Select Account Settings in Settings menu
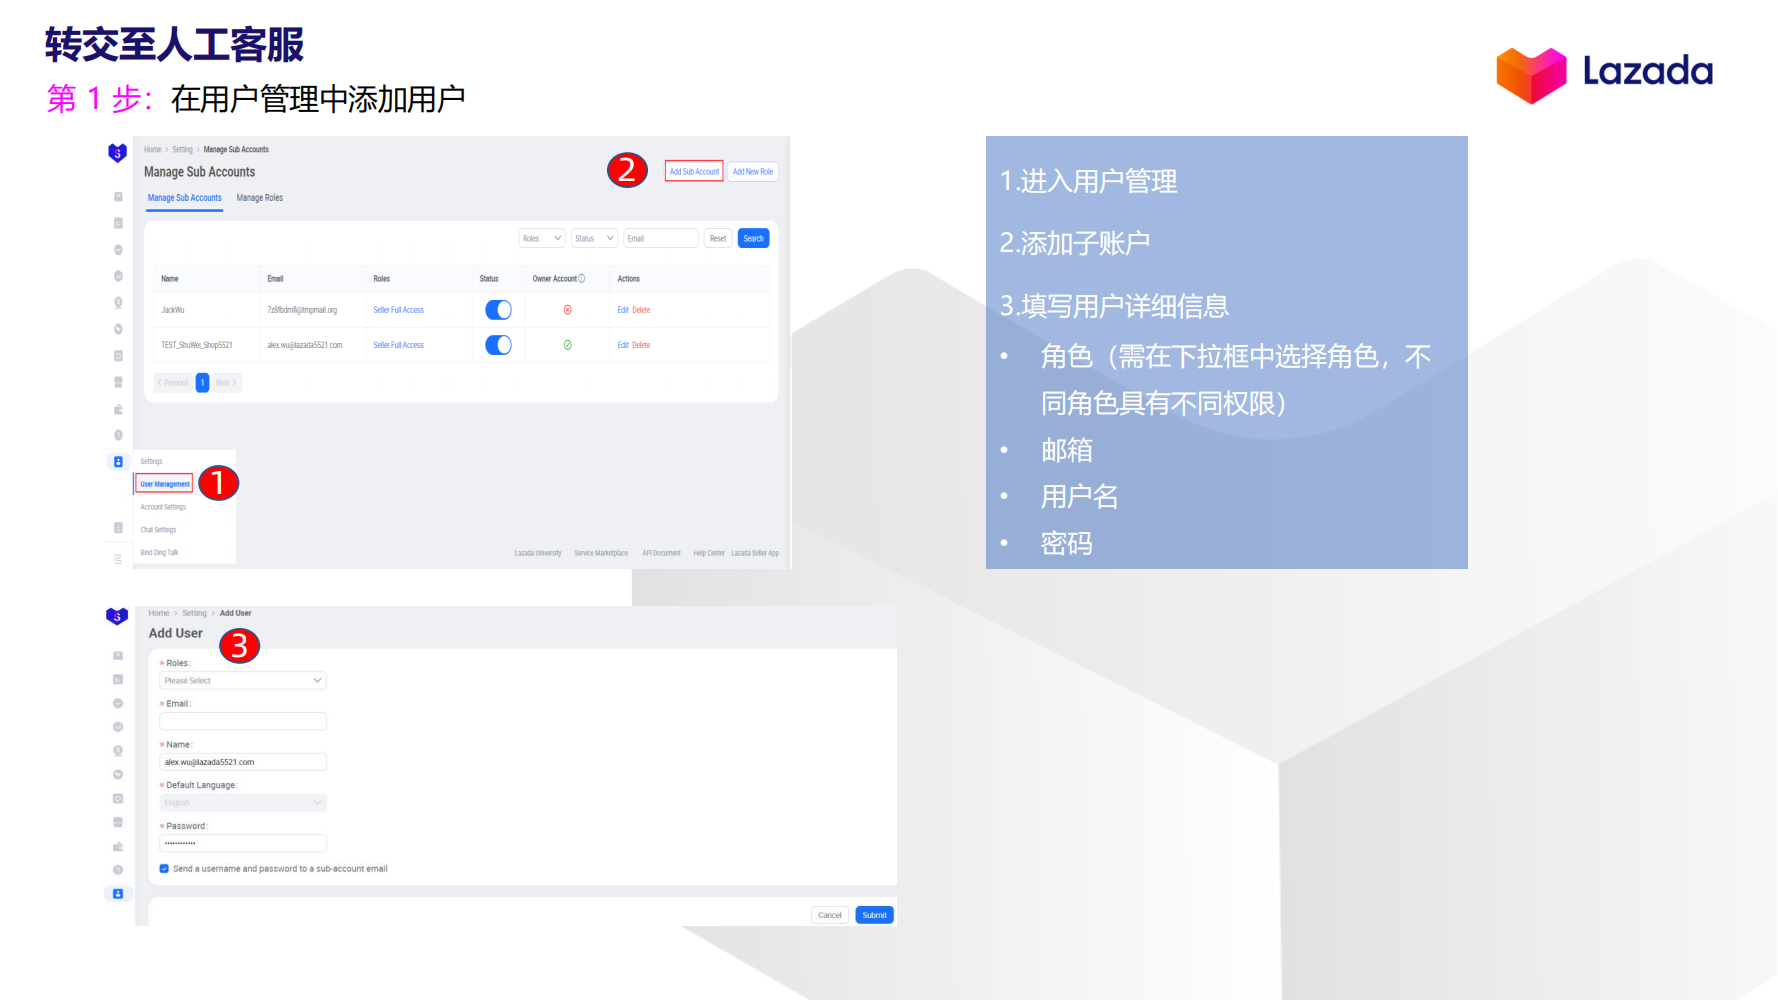1778x1000 pixels. [163, 507]
